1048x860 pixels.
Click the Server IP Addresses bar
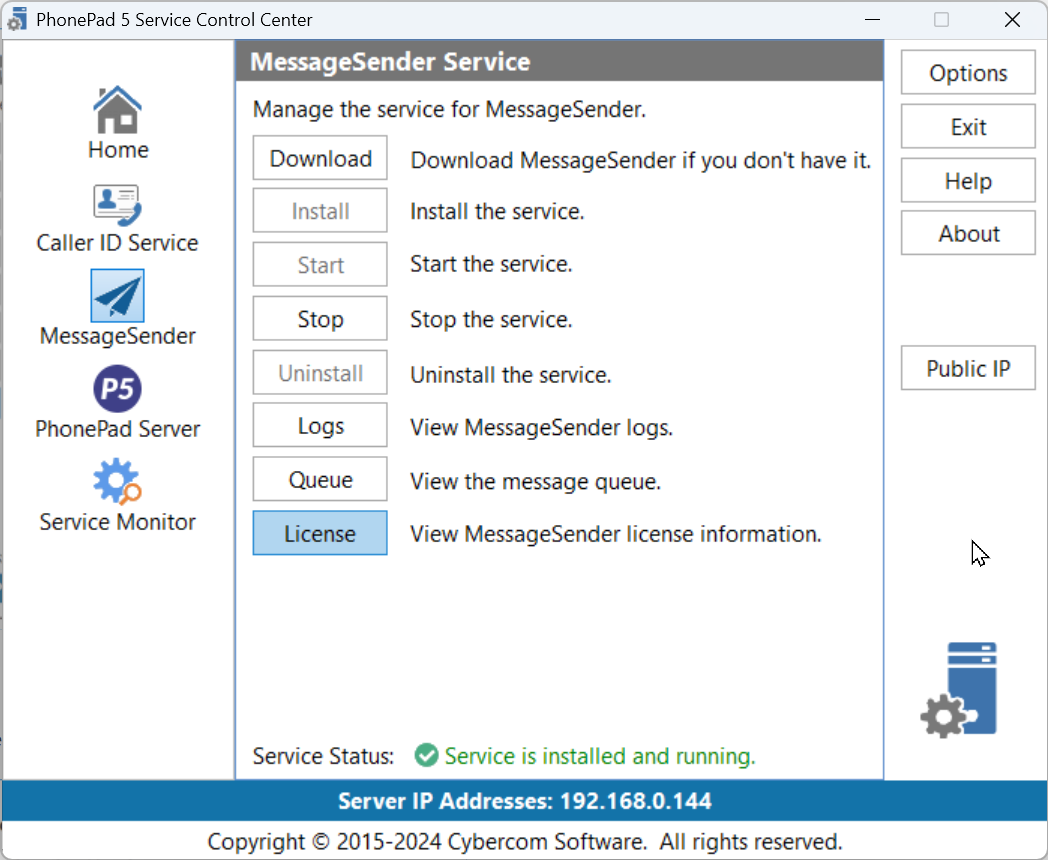524,801
